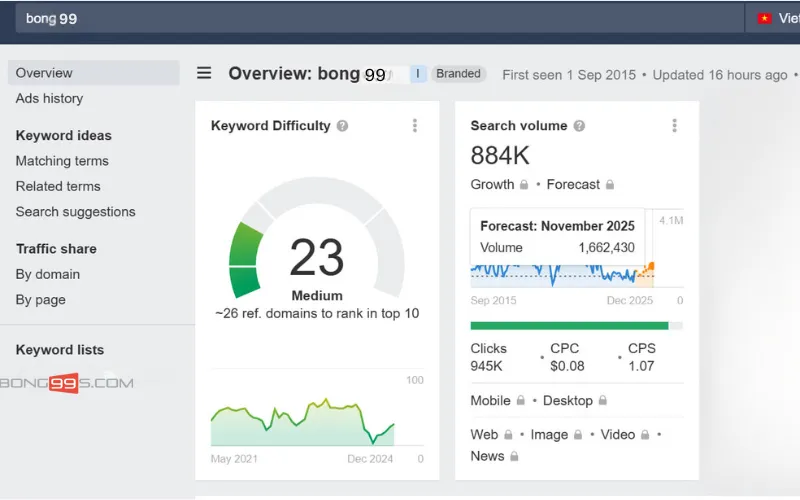Click the Forecast locked link

coord(573,185)
